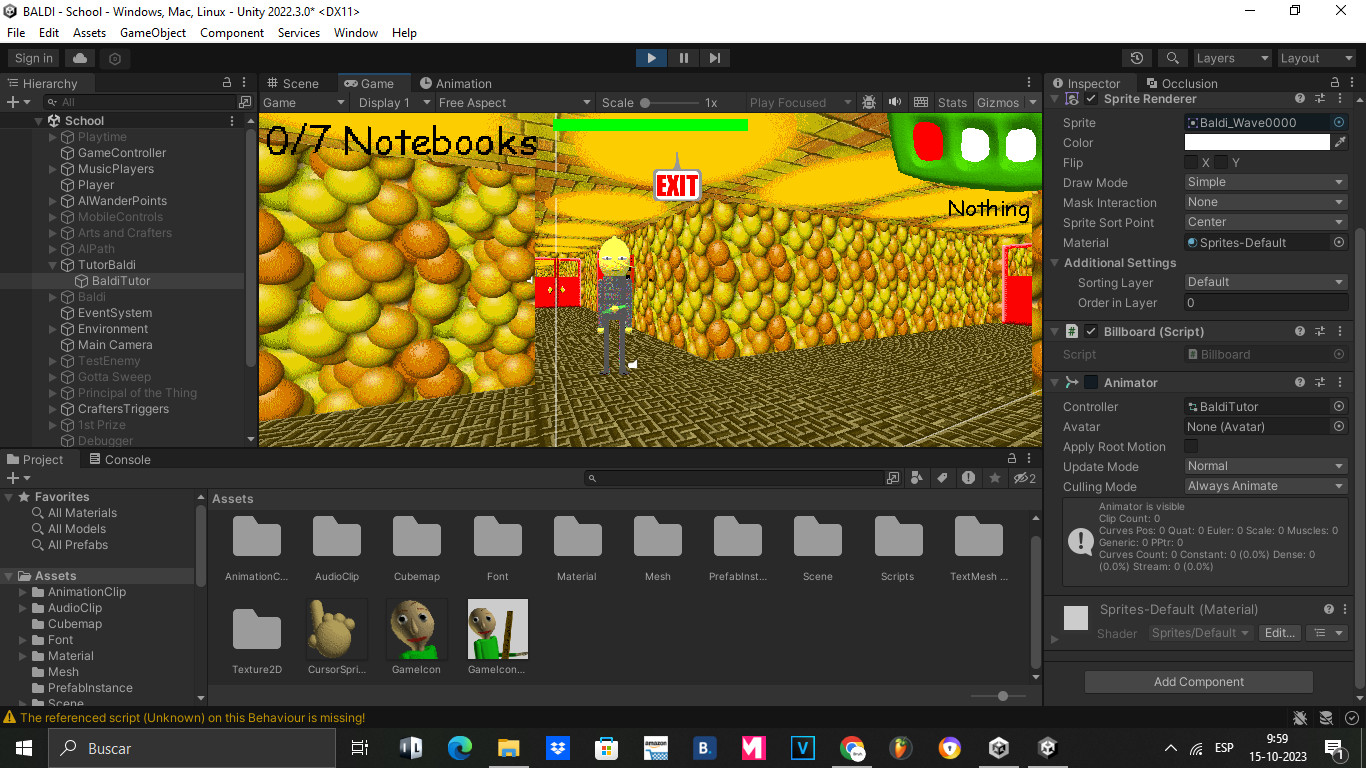1366x768 pixels.
Task: Open editor search with the magnifier icon
Action: tap(1172, 58)
